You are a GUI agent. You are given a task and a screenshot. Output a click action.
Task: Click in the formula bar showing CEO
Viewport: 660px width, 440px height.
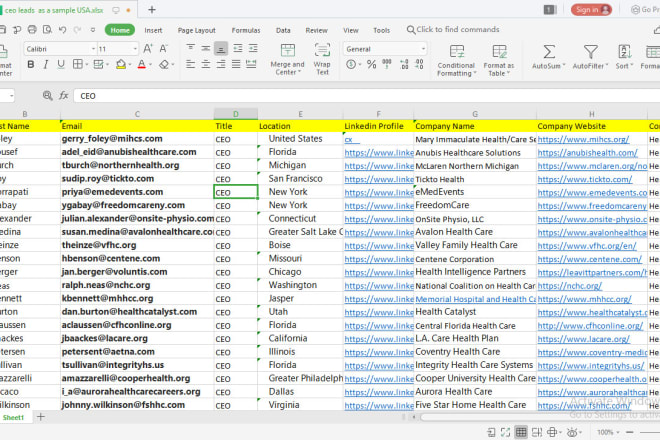[366, 96]
